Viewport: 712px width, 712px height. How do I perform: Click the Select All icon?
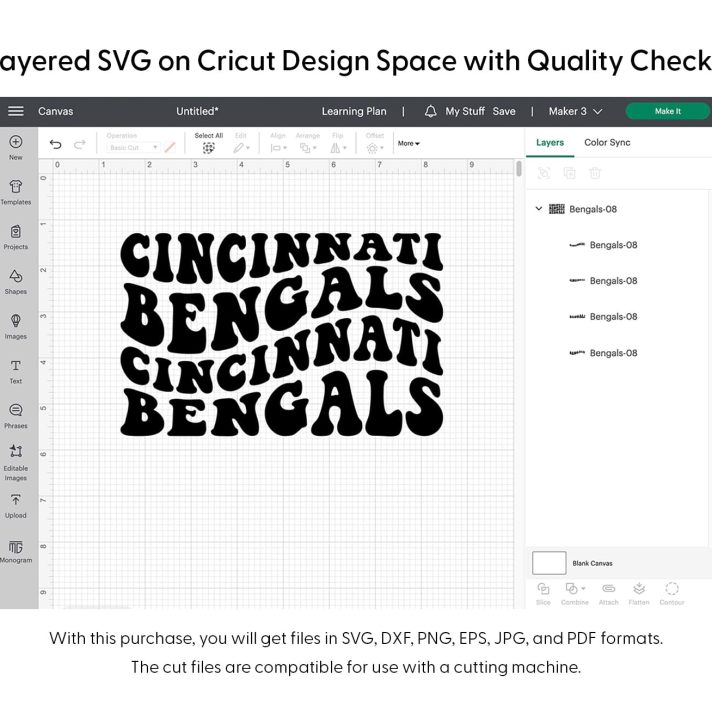(208, 148)
